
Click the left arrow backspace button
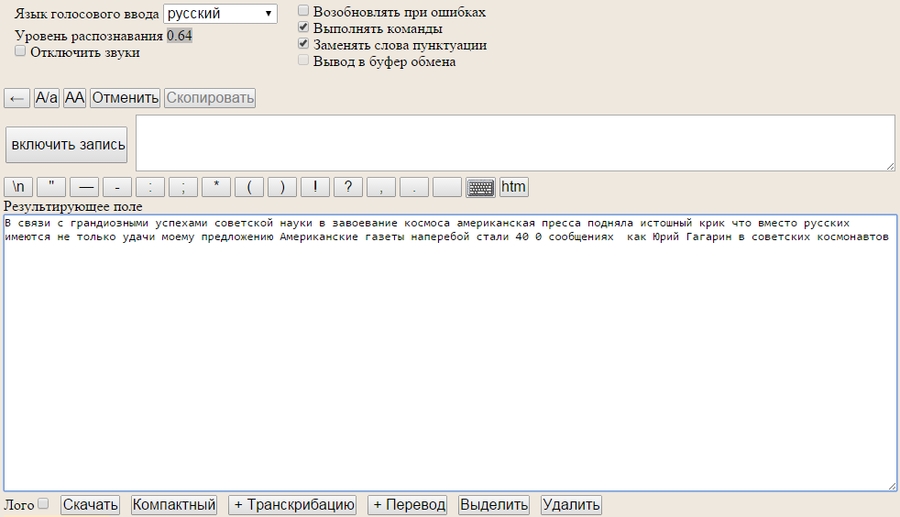[17, 98]
